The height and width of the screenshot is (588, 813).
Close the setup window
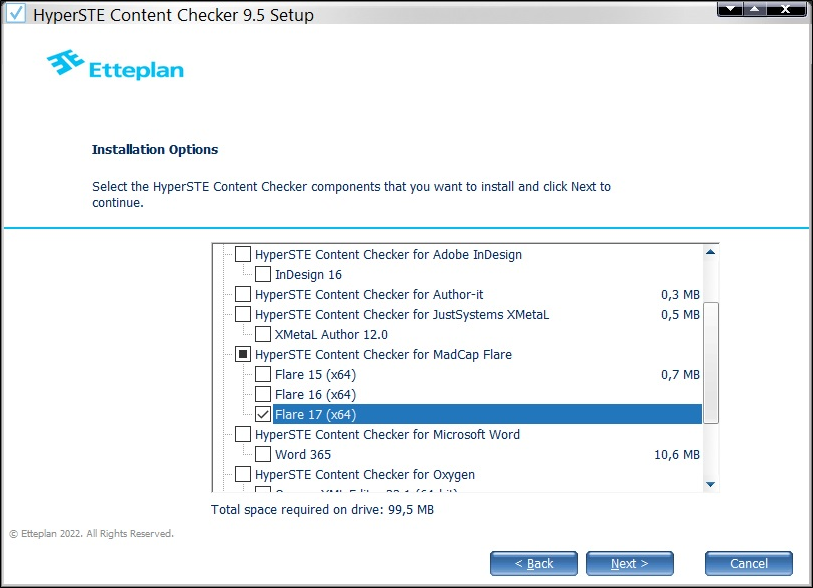pyautogui.click(x=786, y=9)
